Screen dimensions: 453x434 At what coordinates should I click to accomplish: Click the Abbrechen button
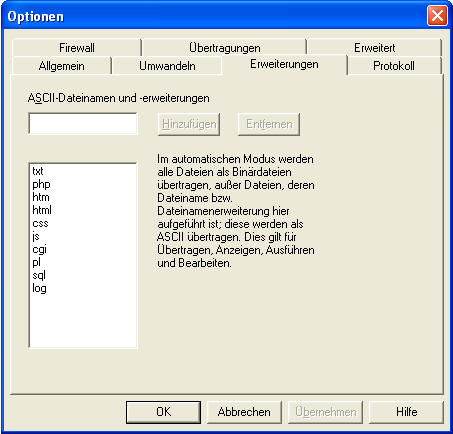click(244, 412)
